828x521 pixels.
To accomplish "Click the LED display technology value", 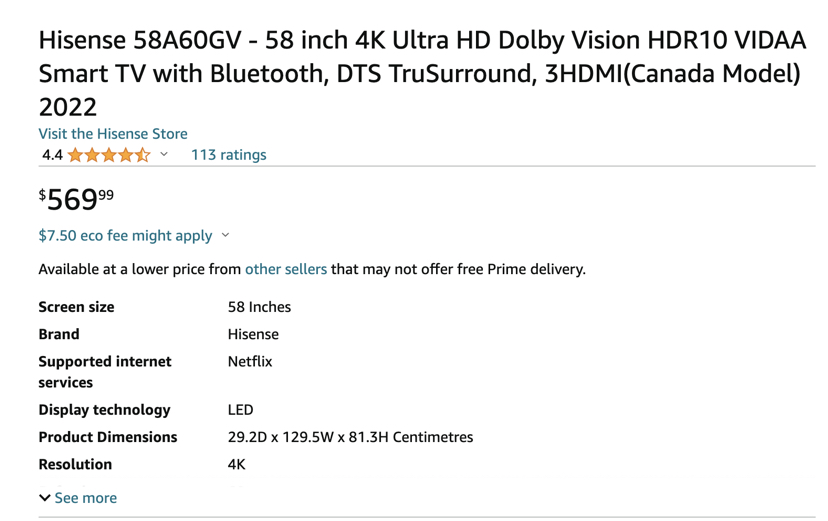I will click(240, 410).
